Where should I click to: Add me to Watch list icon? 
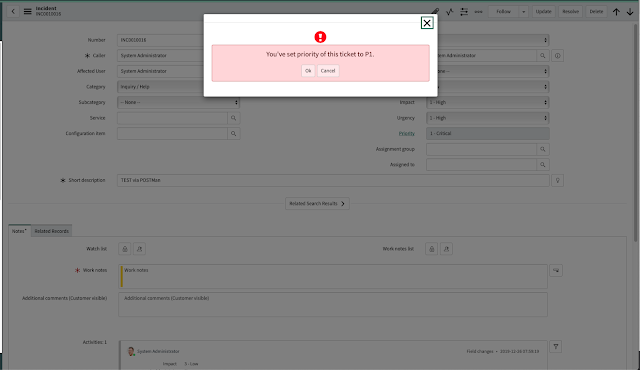point(139,249)
